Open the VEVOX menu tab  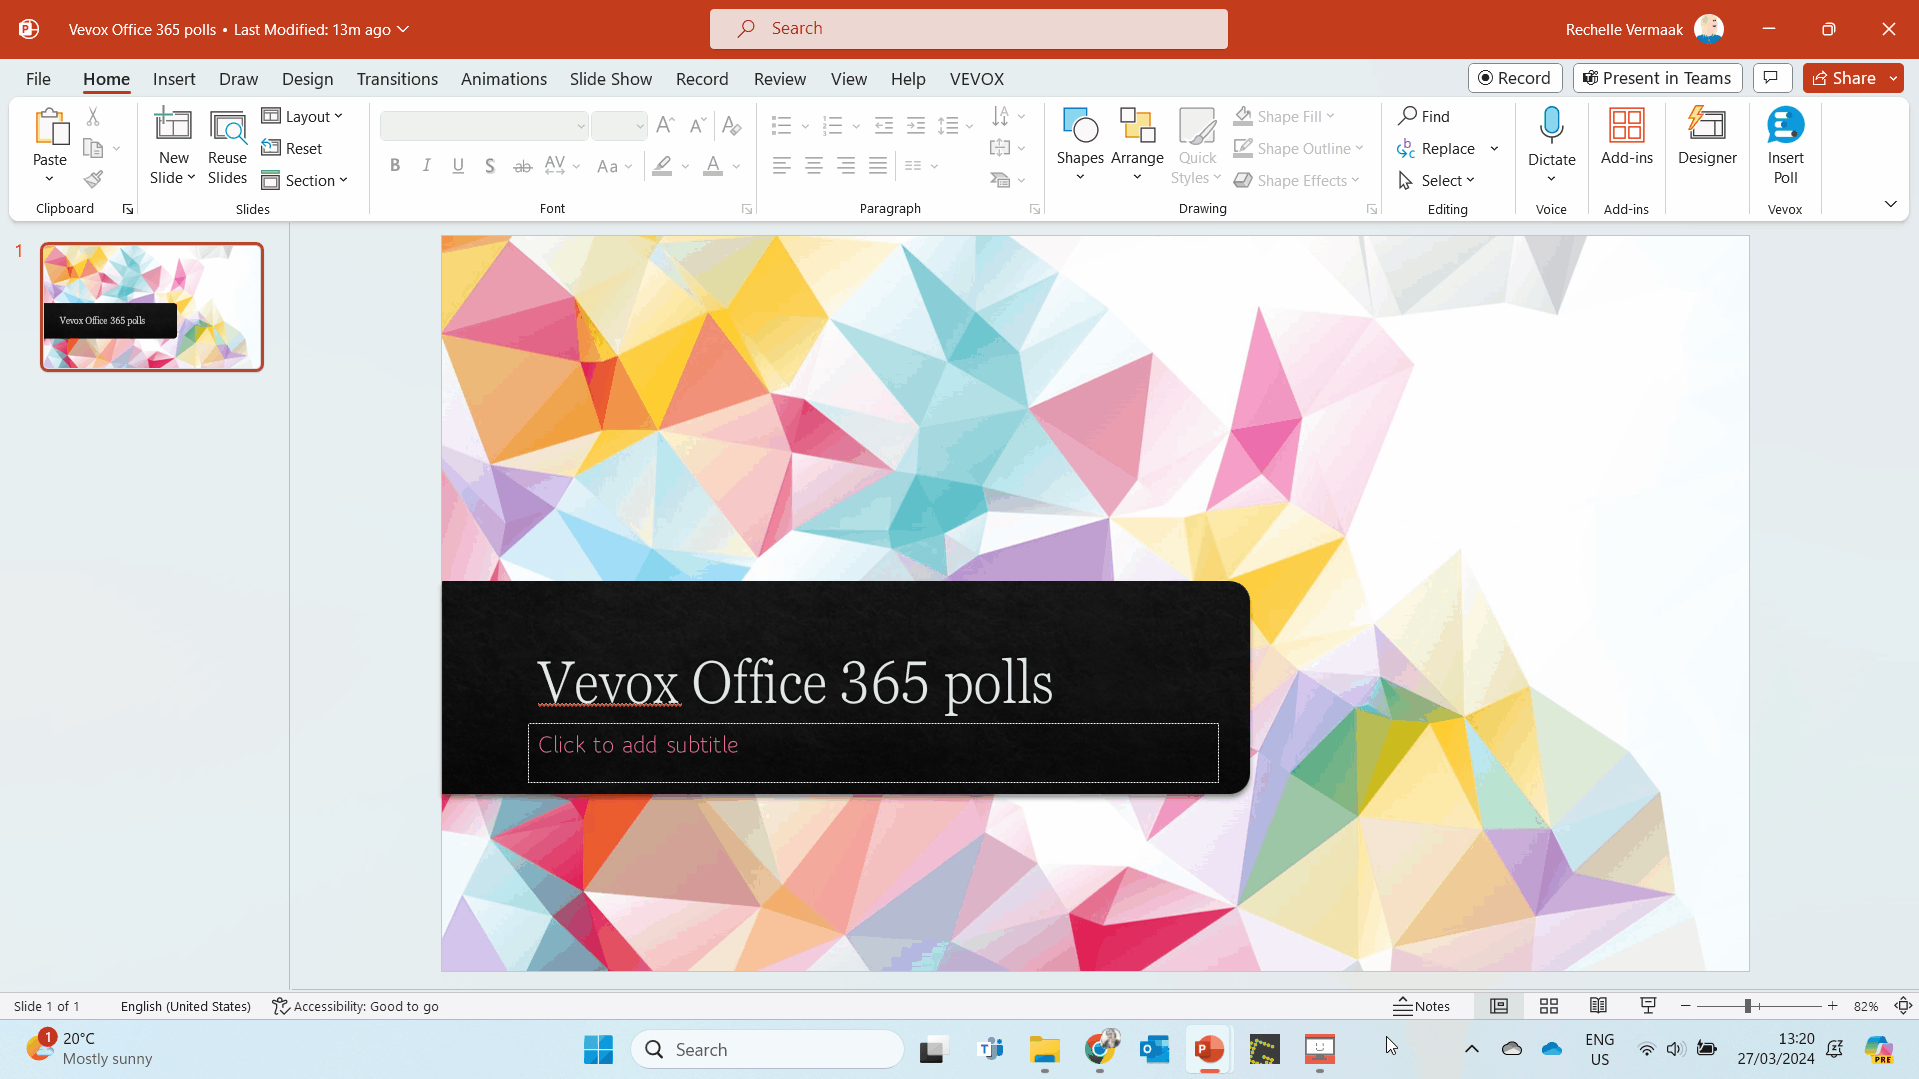click(976, 79)
